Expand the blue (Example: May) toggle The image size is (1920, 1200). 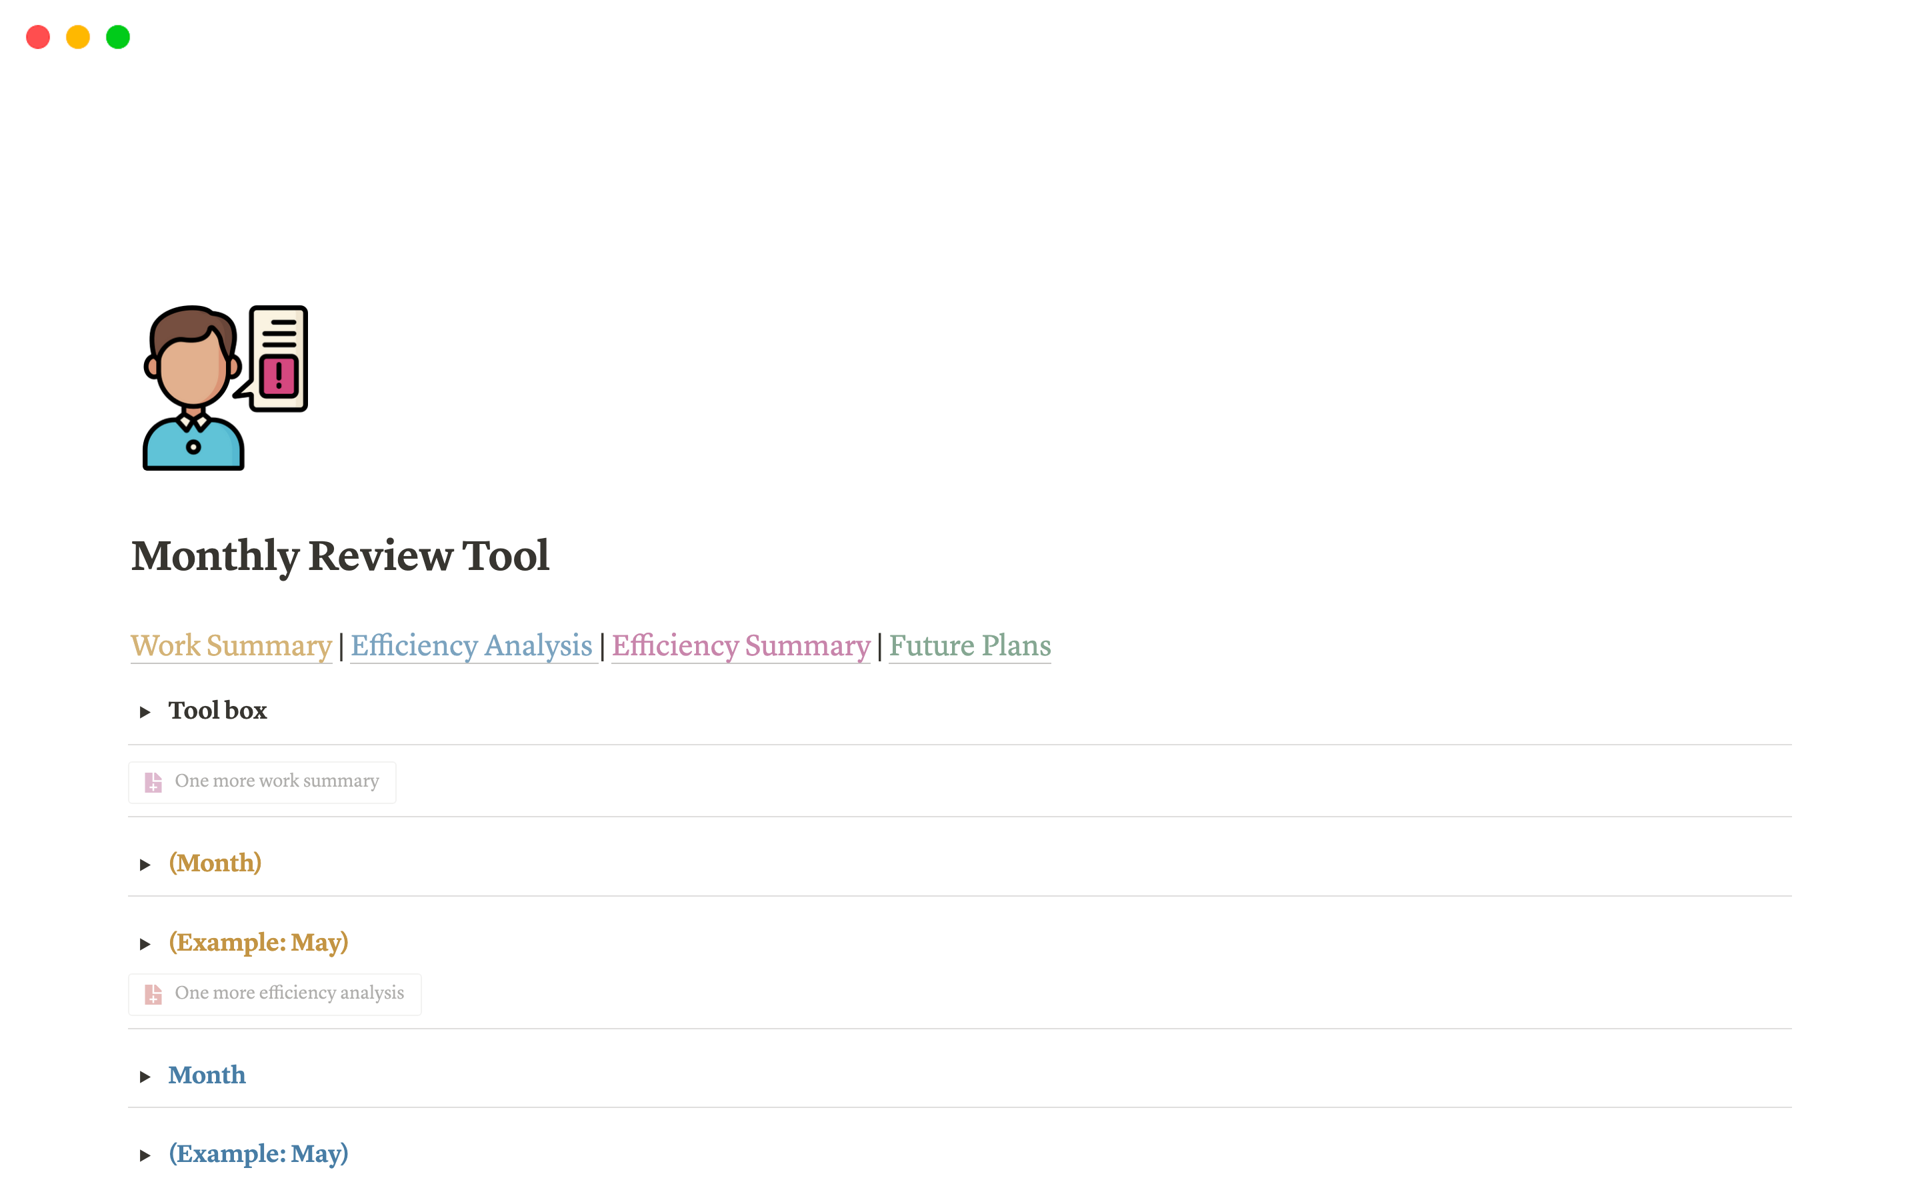145,1156
